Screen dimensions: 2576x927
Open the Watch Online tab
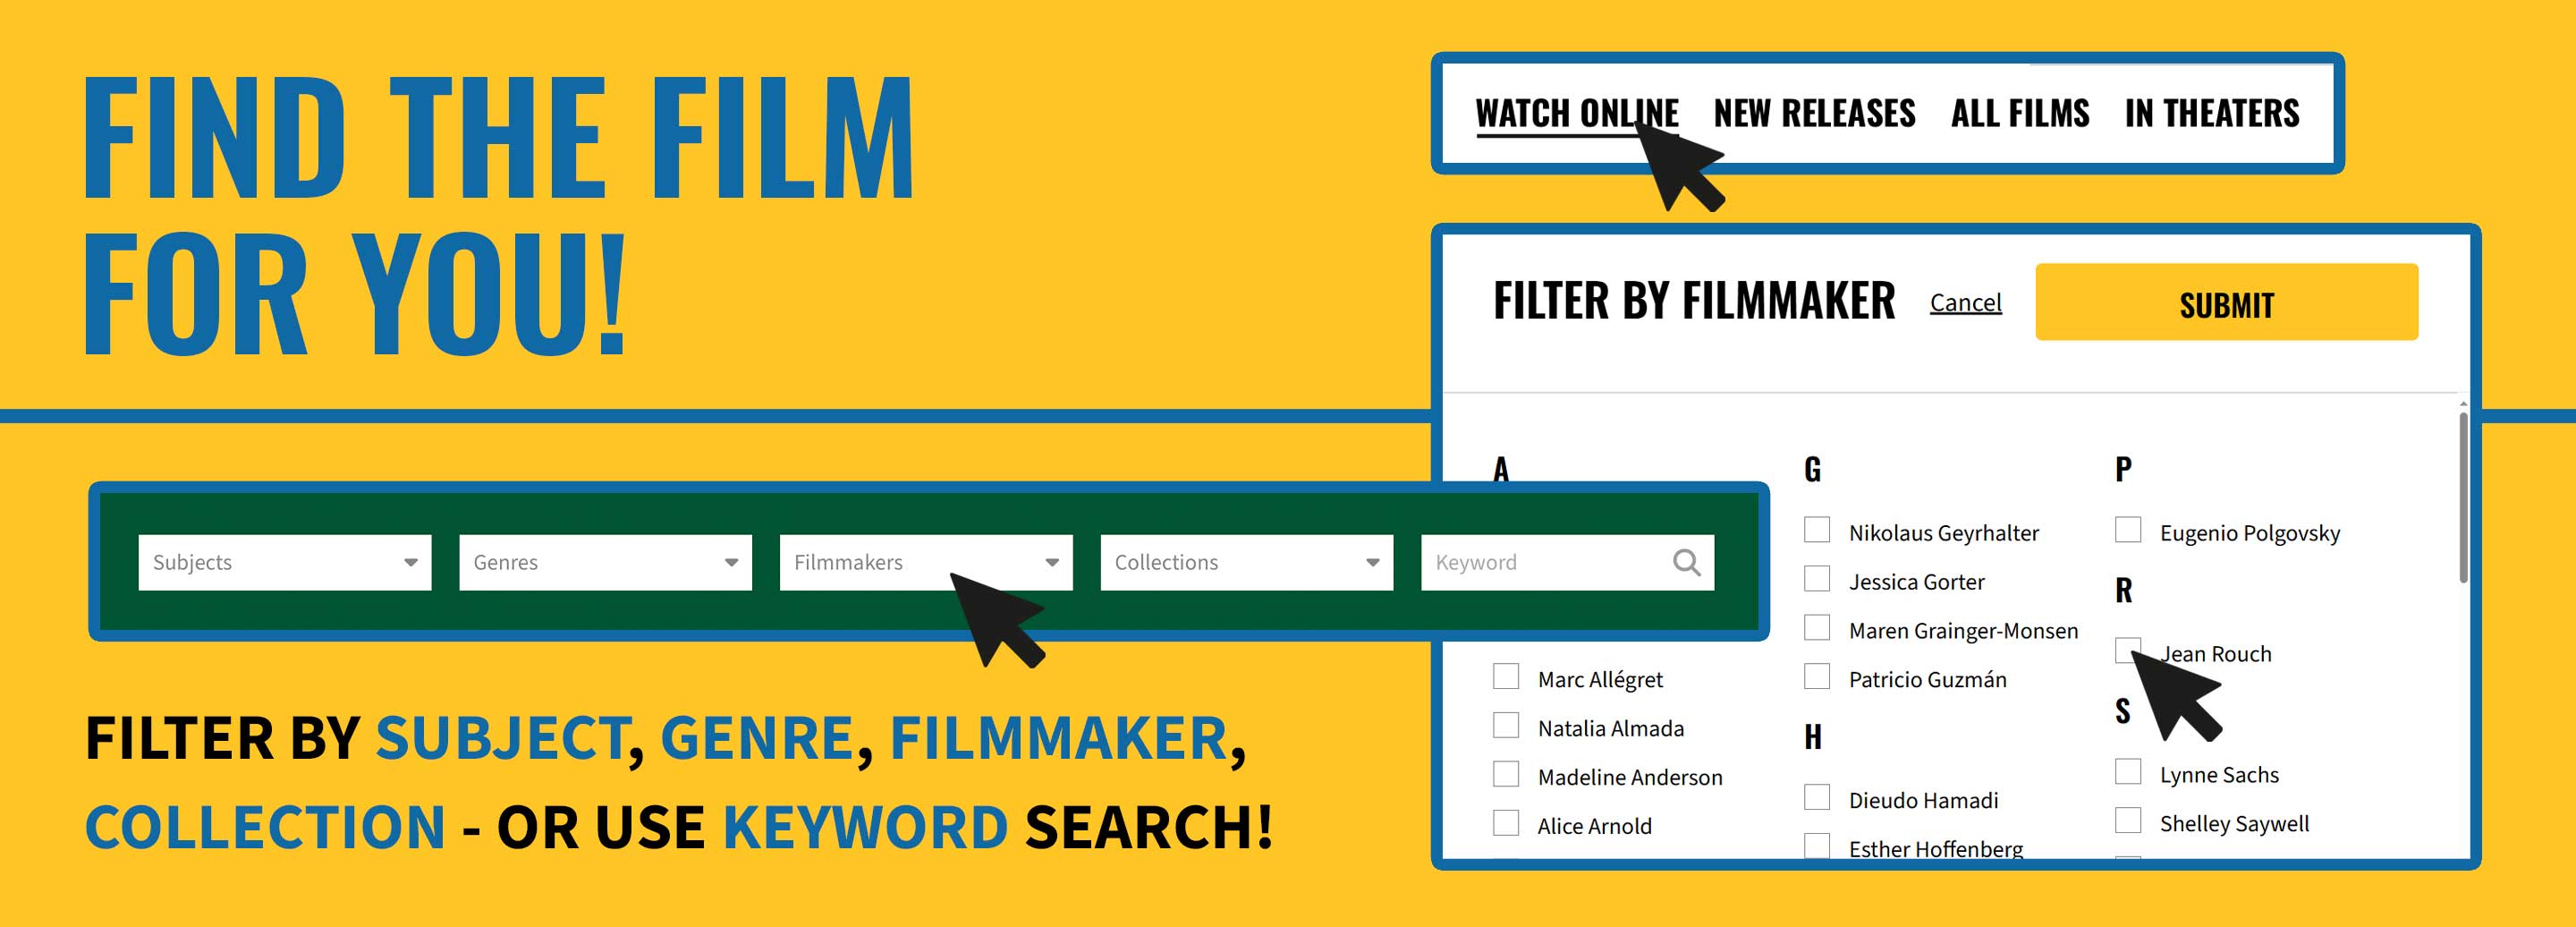tap(1577, 114)
